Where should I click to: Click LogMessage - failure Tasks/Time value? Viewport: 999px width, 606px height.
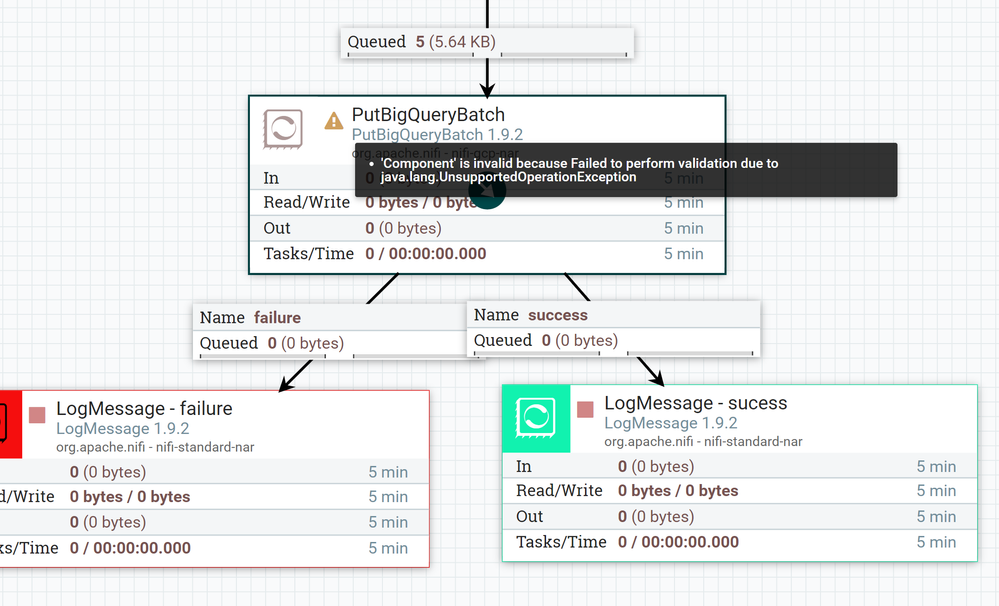130,548
